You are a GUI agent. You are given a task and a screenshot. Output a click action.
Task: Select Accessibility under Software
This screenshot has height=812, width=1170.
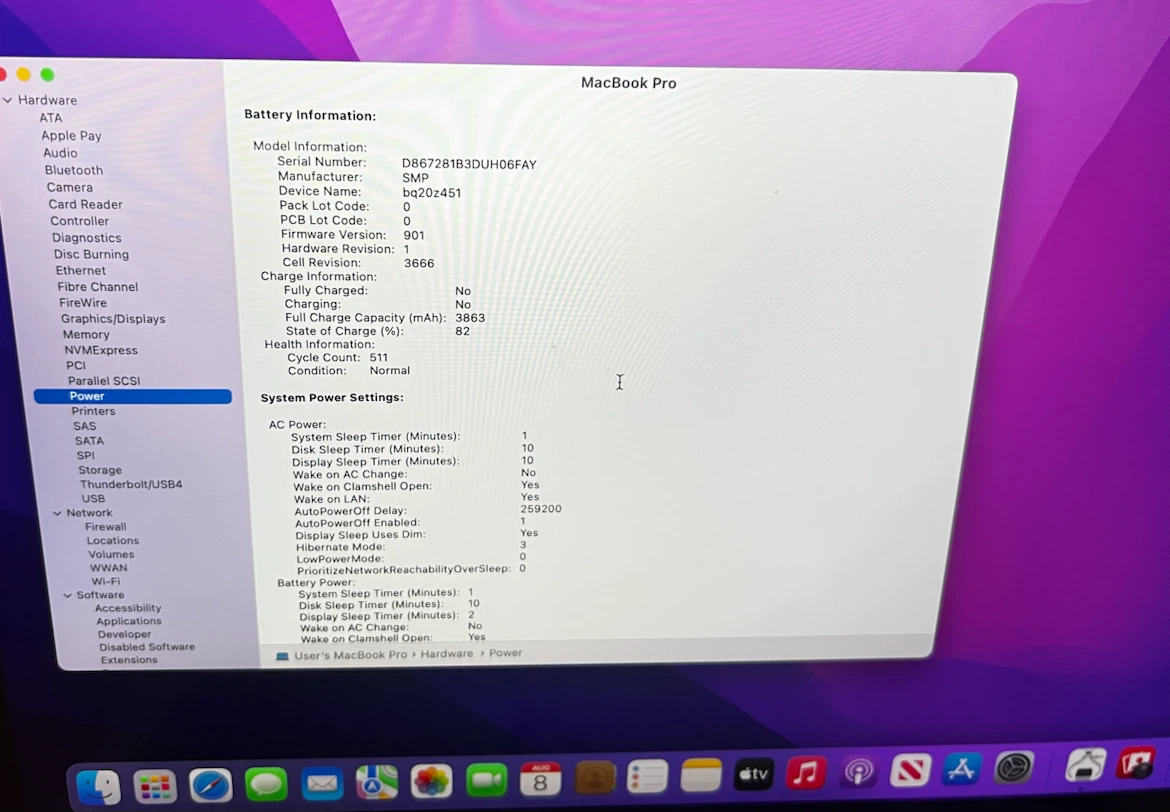coord(128,608)
